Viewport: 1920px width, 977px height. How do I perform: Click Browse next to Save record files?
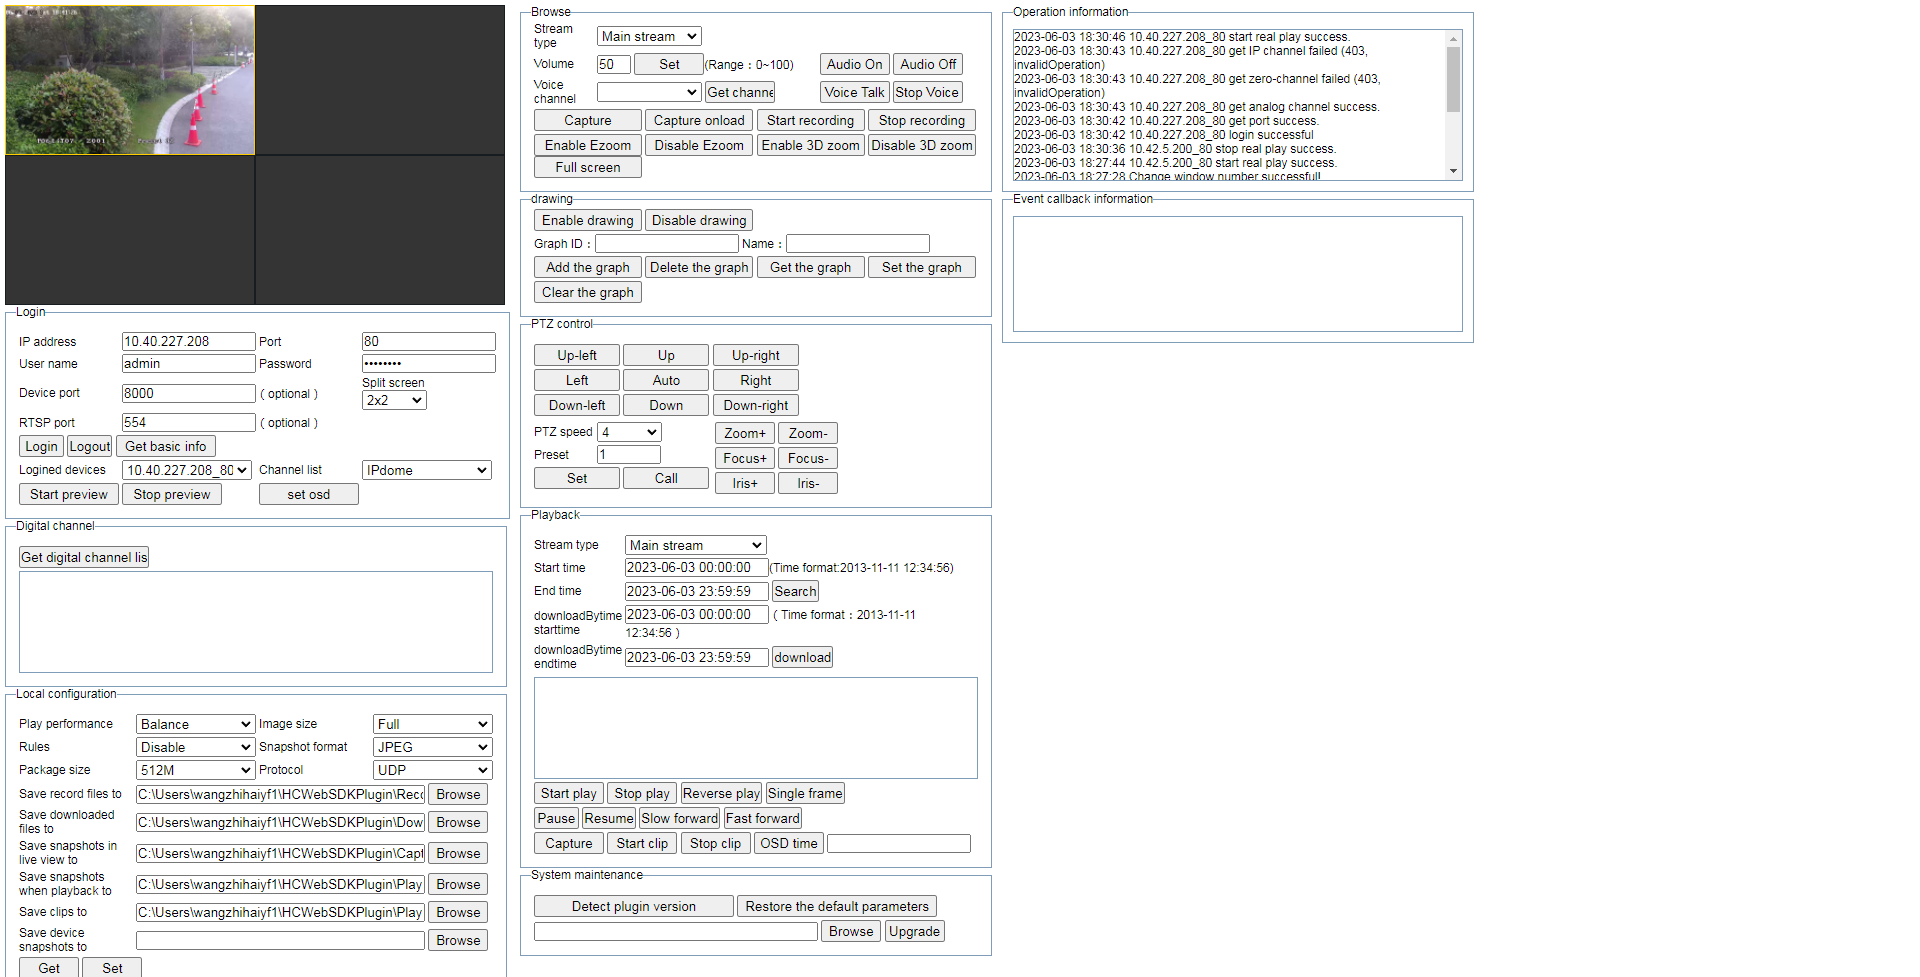[x=458, y=794]
